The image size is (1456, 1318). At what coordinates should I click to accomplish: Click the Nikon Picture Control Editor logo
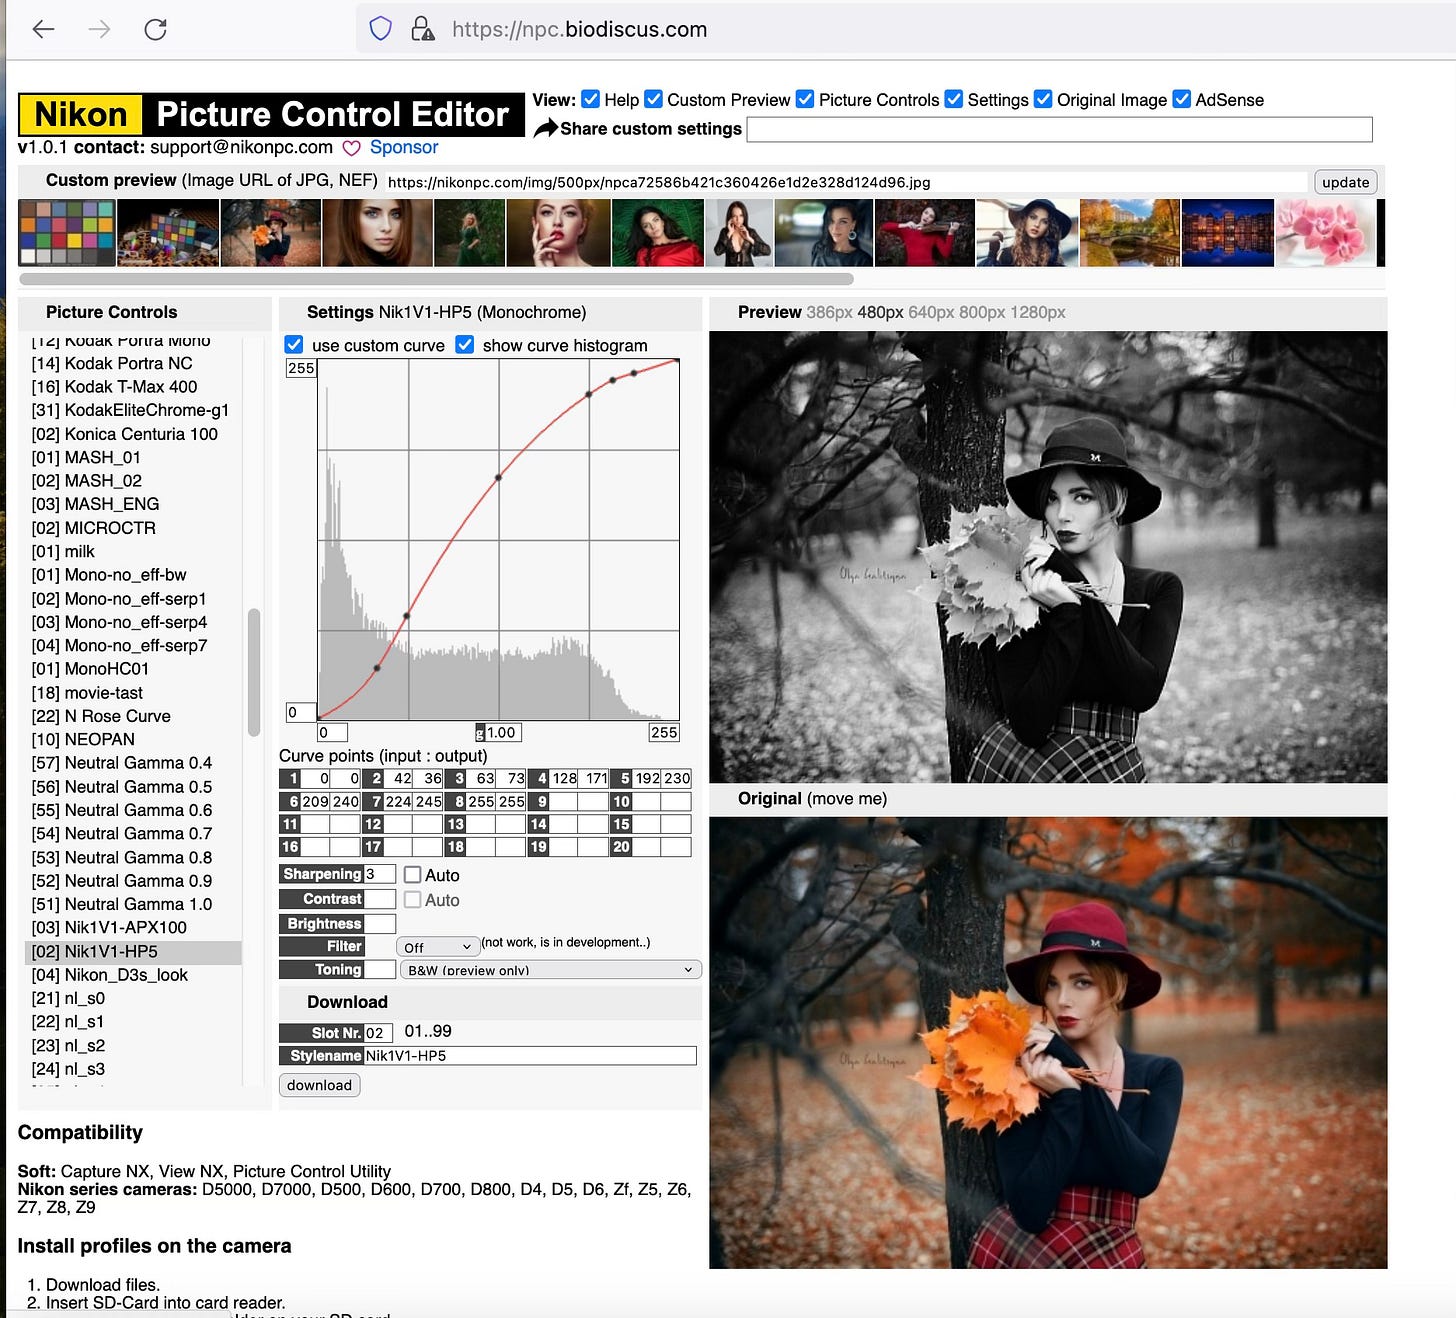point(271,114)
